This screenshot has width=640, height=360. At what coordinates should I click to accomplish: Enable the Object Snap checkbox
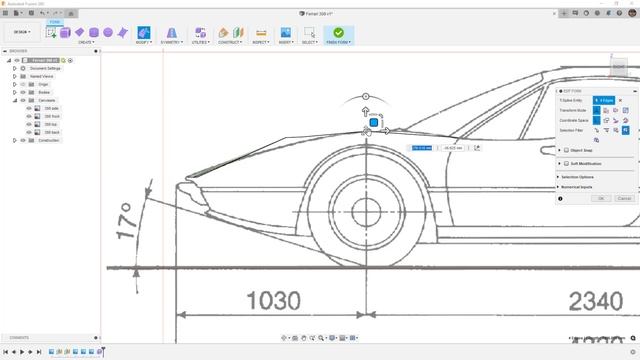point(567,150)
